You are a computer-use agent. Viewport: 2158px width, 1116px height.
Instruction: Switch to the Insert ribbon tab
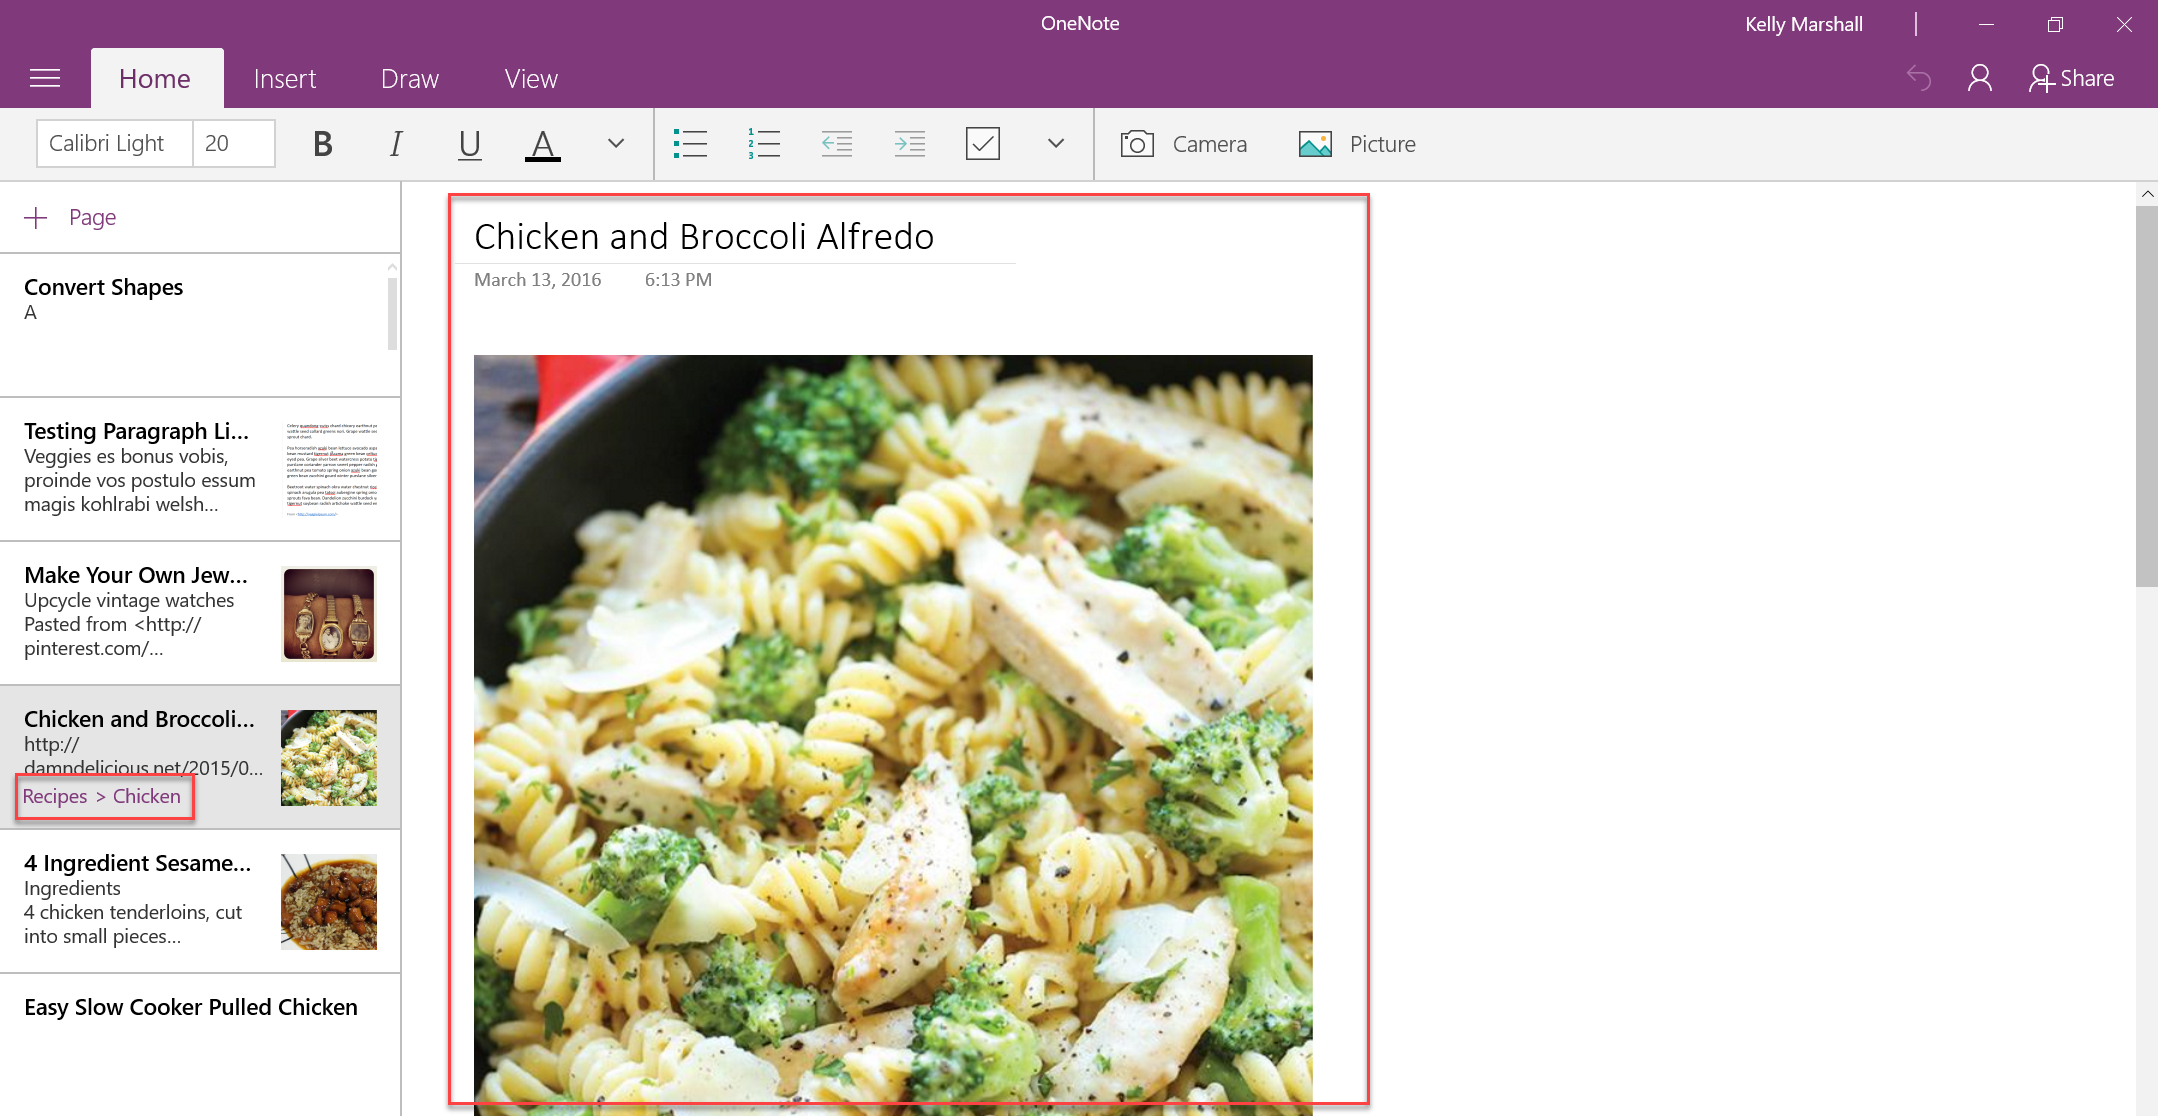(284, 77)
